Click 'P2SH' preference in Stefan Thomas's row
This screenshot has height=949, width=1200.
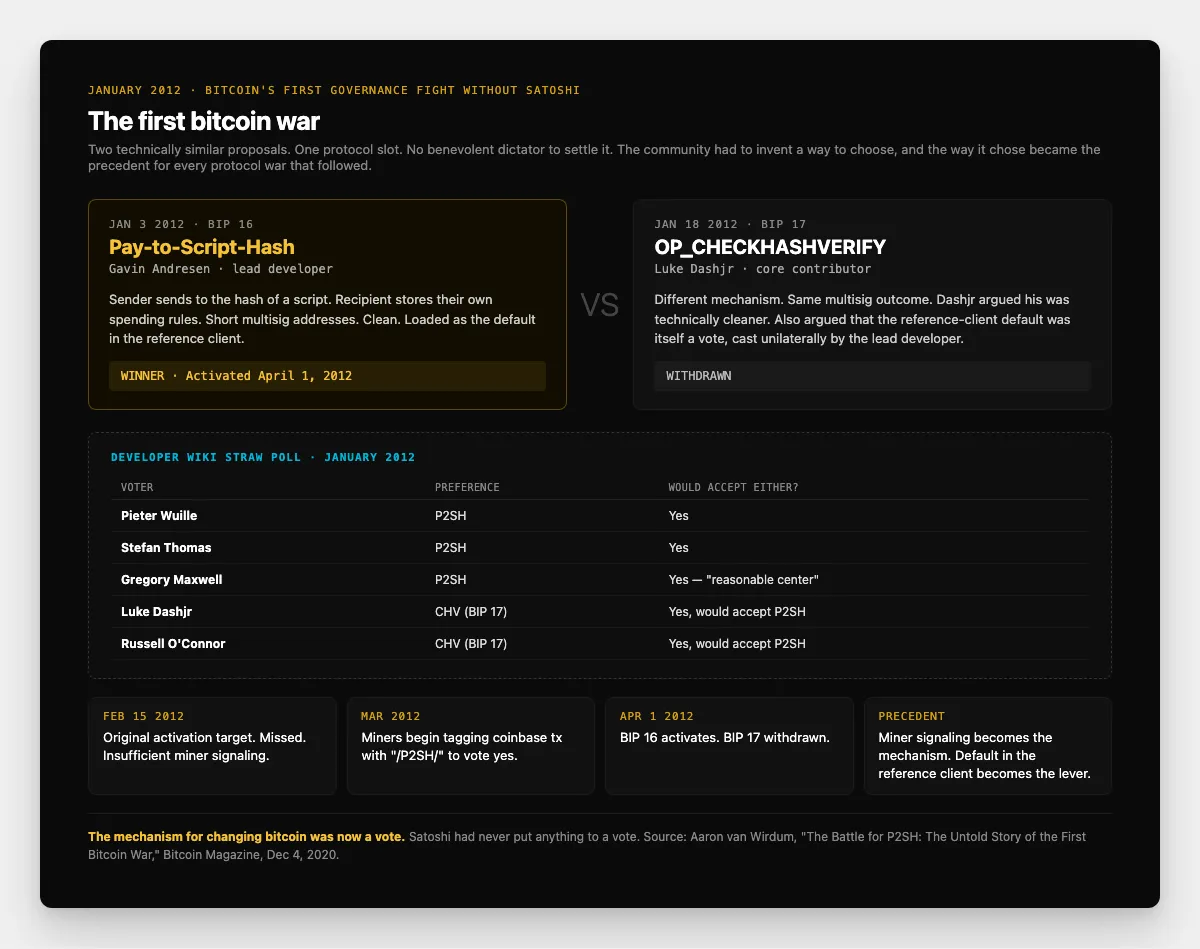451,548
